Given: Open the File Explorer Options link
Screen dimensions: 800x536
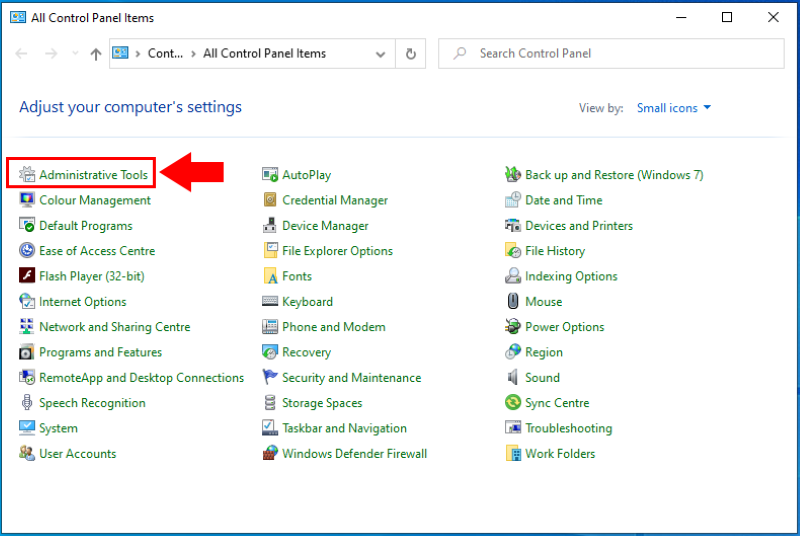Looking at the screenshot, I should click(337, 251).
